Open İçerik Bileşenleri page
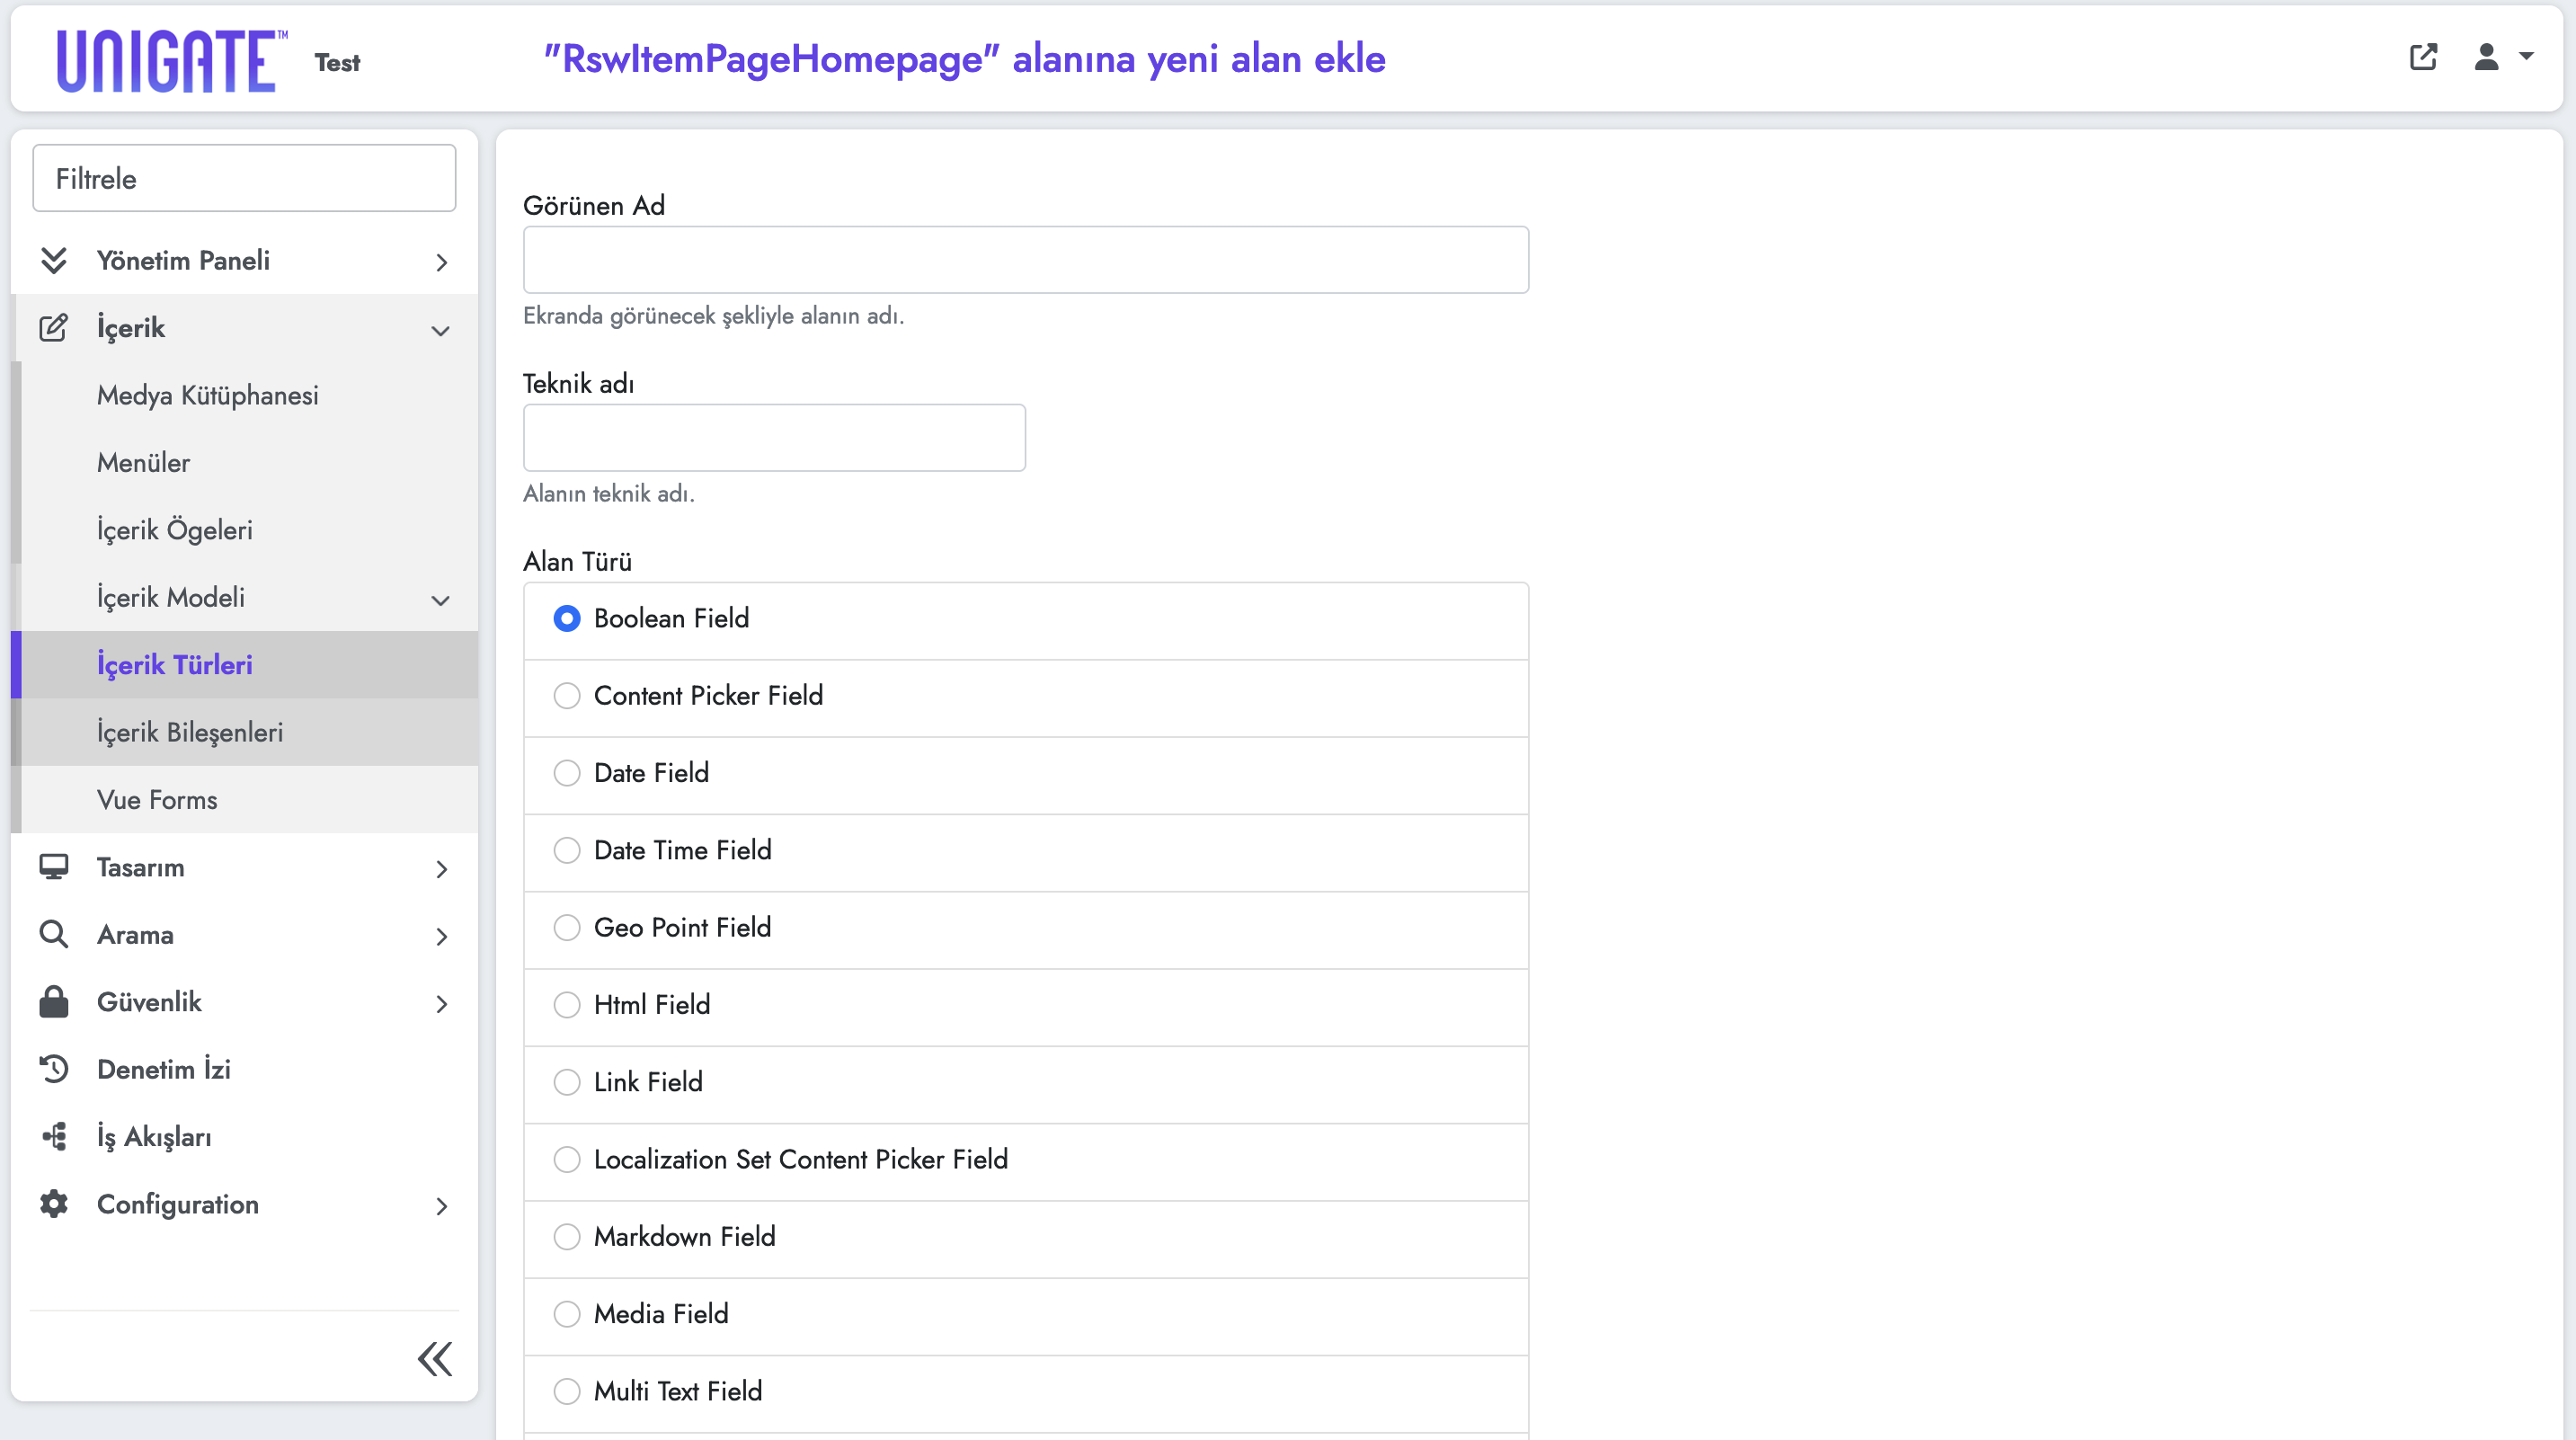Image resolution: width=2576 pixels, height=1440 pixels. tap(190, 732)
